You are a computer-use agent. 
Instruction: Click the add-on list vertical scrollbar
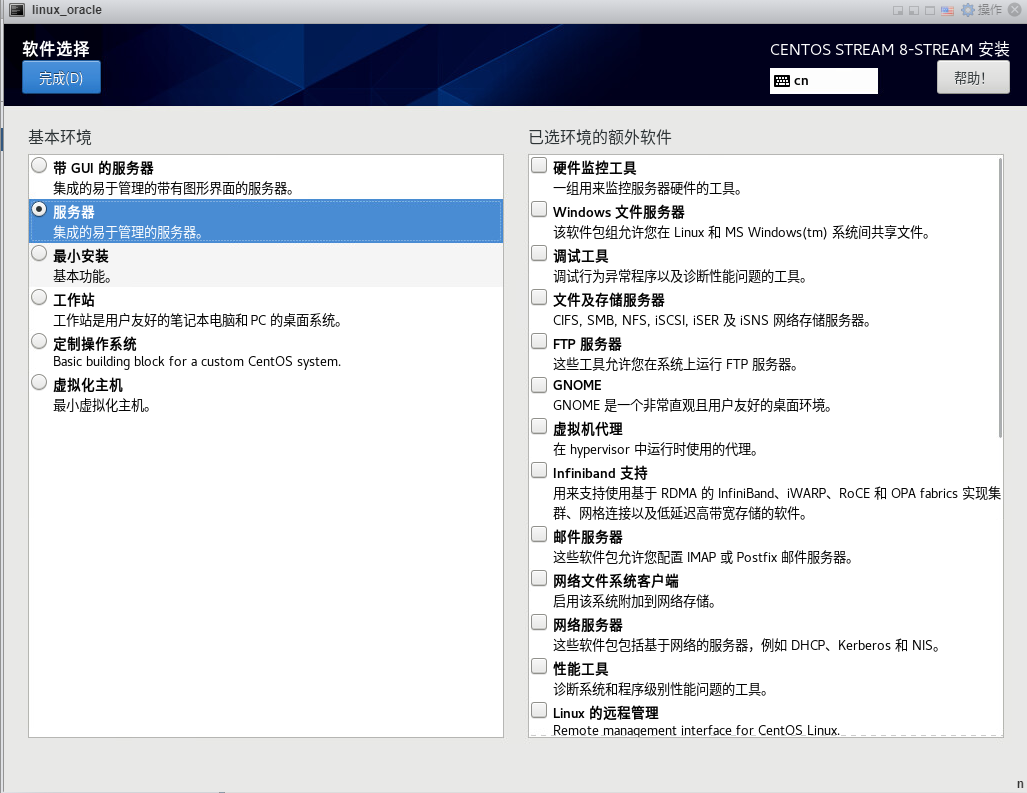(x=1000, y=298)
